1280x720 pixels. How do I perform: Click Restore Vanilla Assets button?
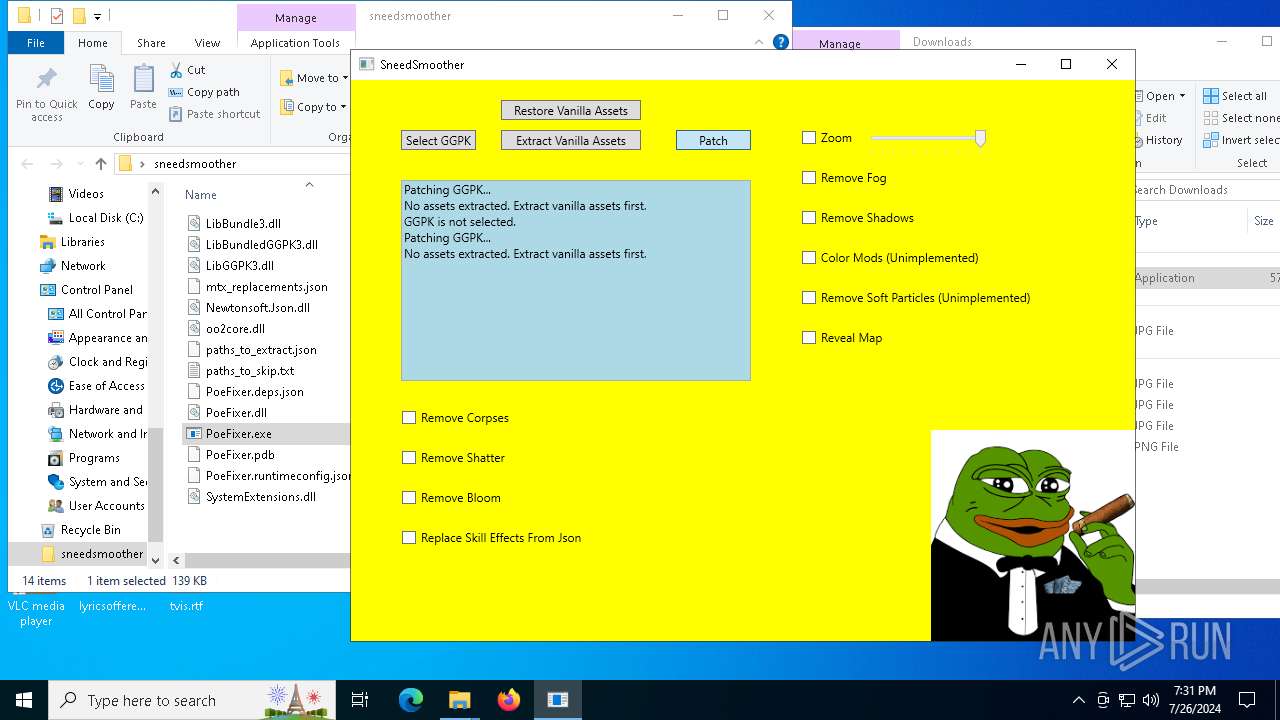(x=571, y=111)
